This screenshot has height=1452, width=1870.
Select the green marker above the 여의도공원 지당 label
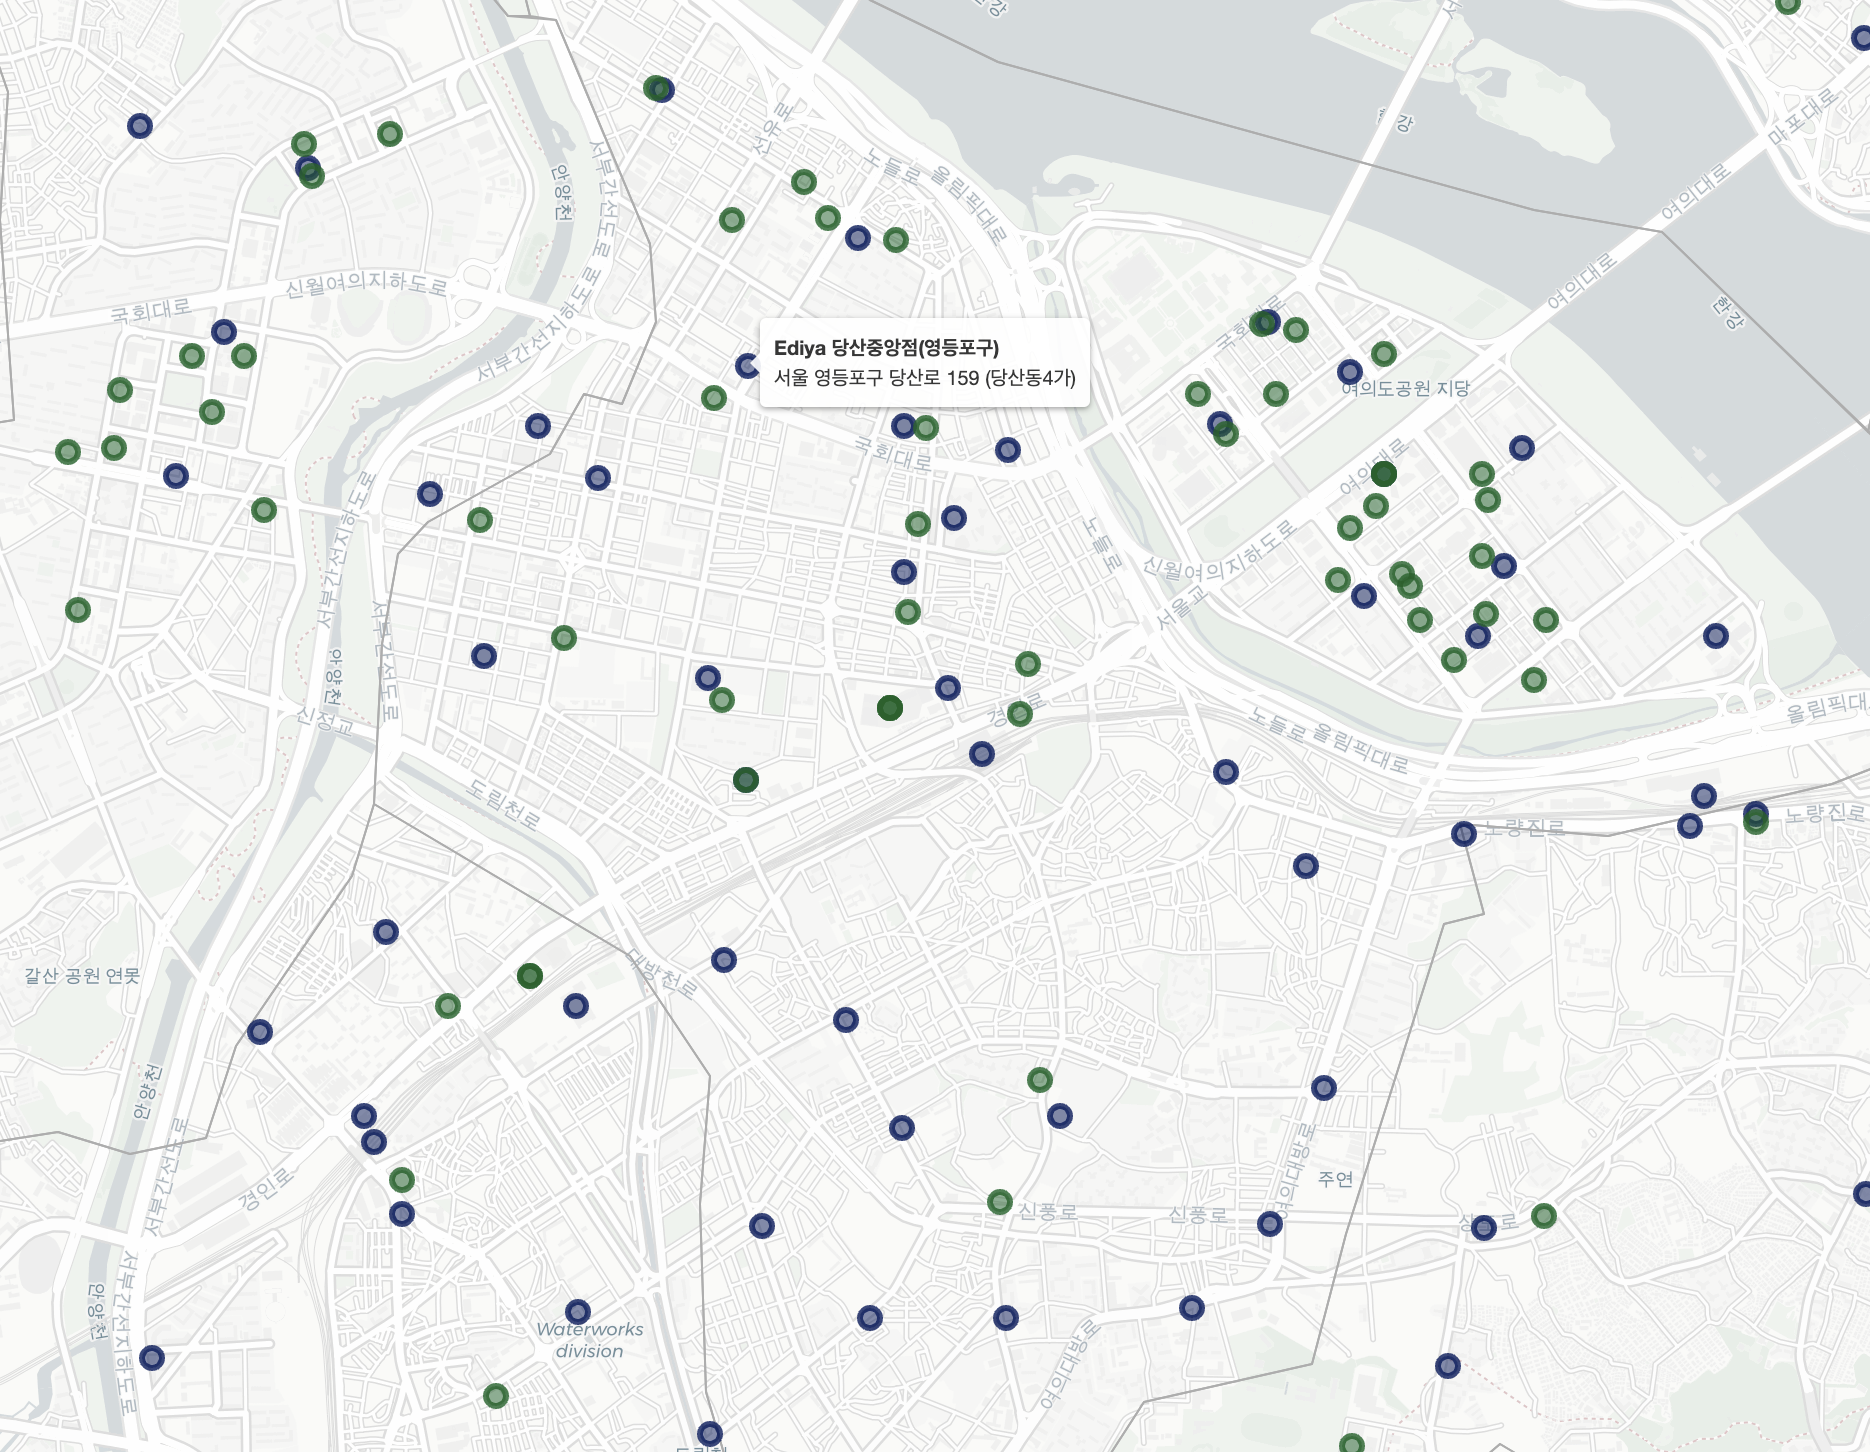[x=1384, y=354]
